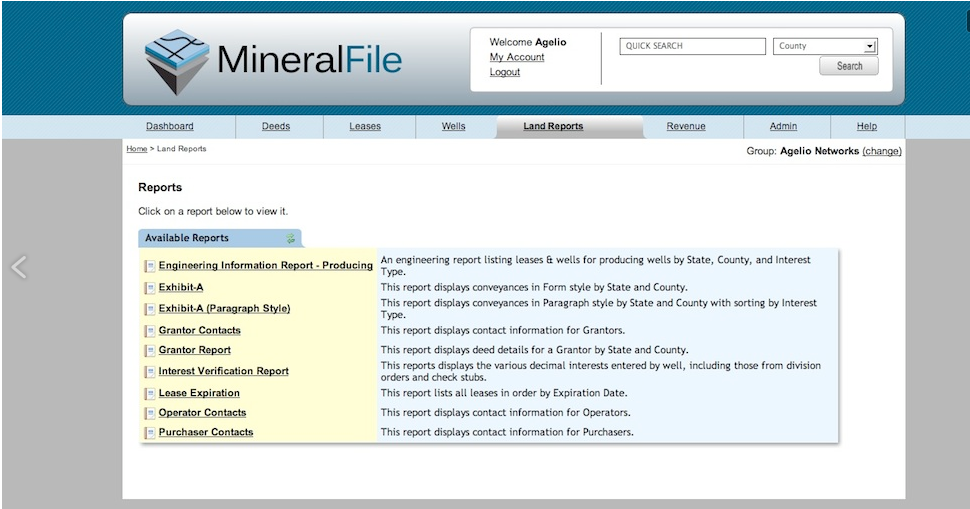This screenshot has height=509, width=970.
Task: Click the document icon beside Operator Contacts
Action: (x=150, y=413)
